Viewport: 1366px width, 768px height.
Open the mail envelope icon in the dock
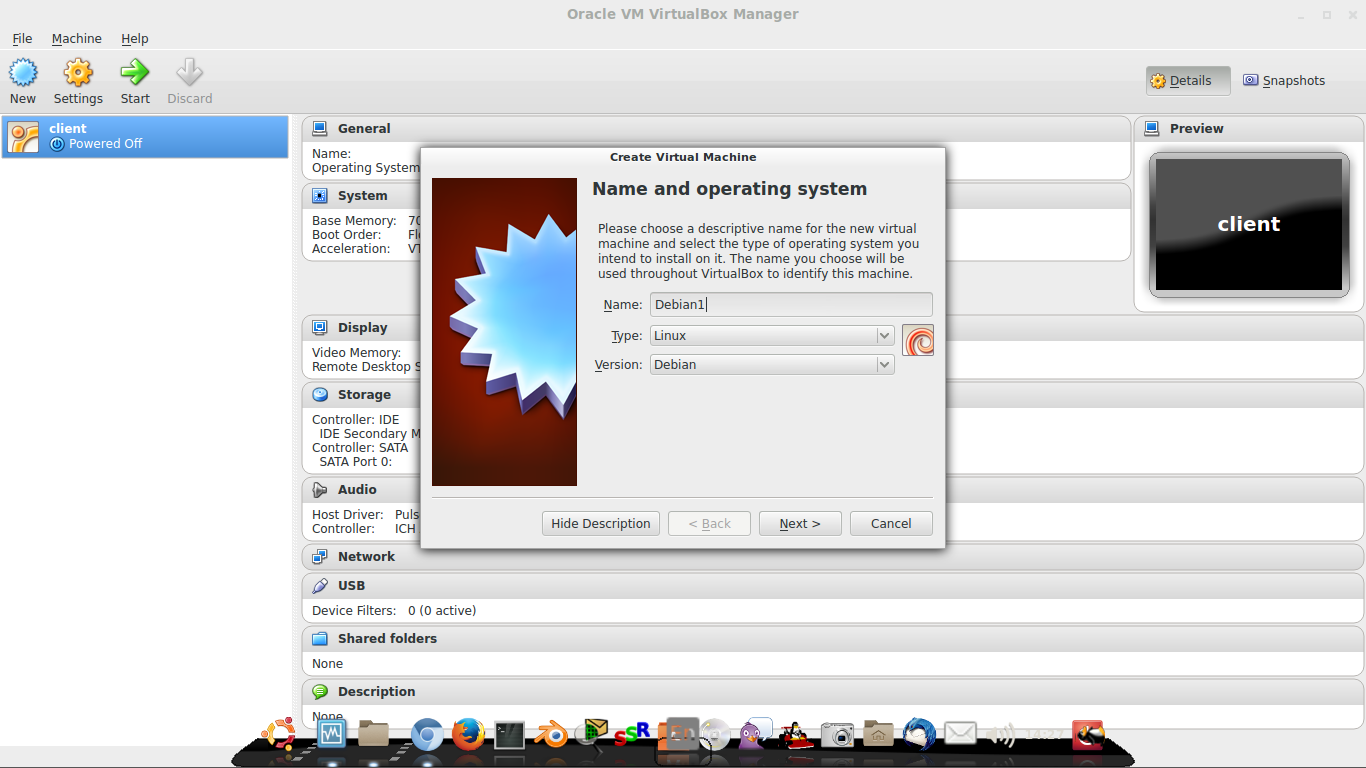[x=960, y=734]
